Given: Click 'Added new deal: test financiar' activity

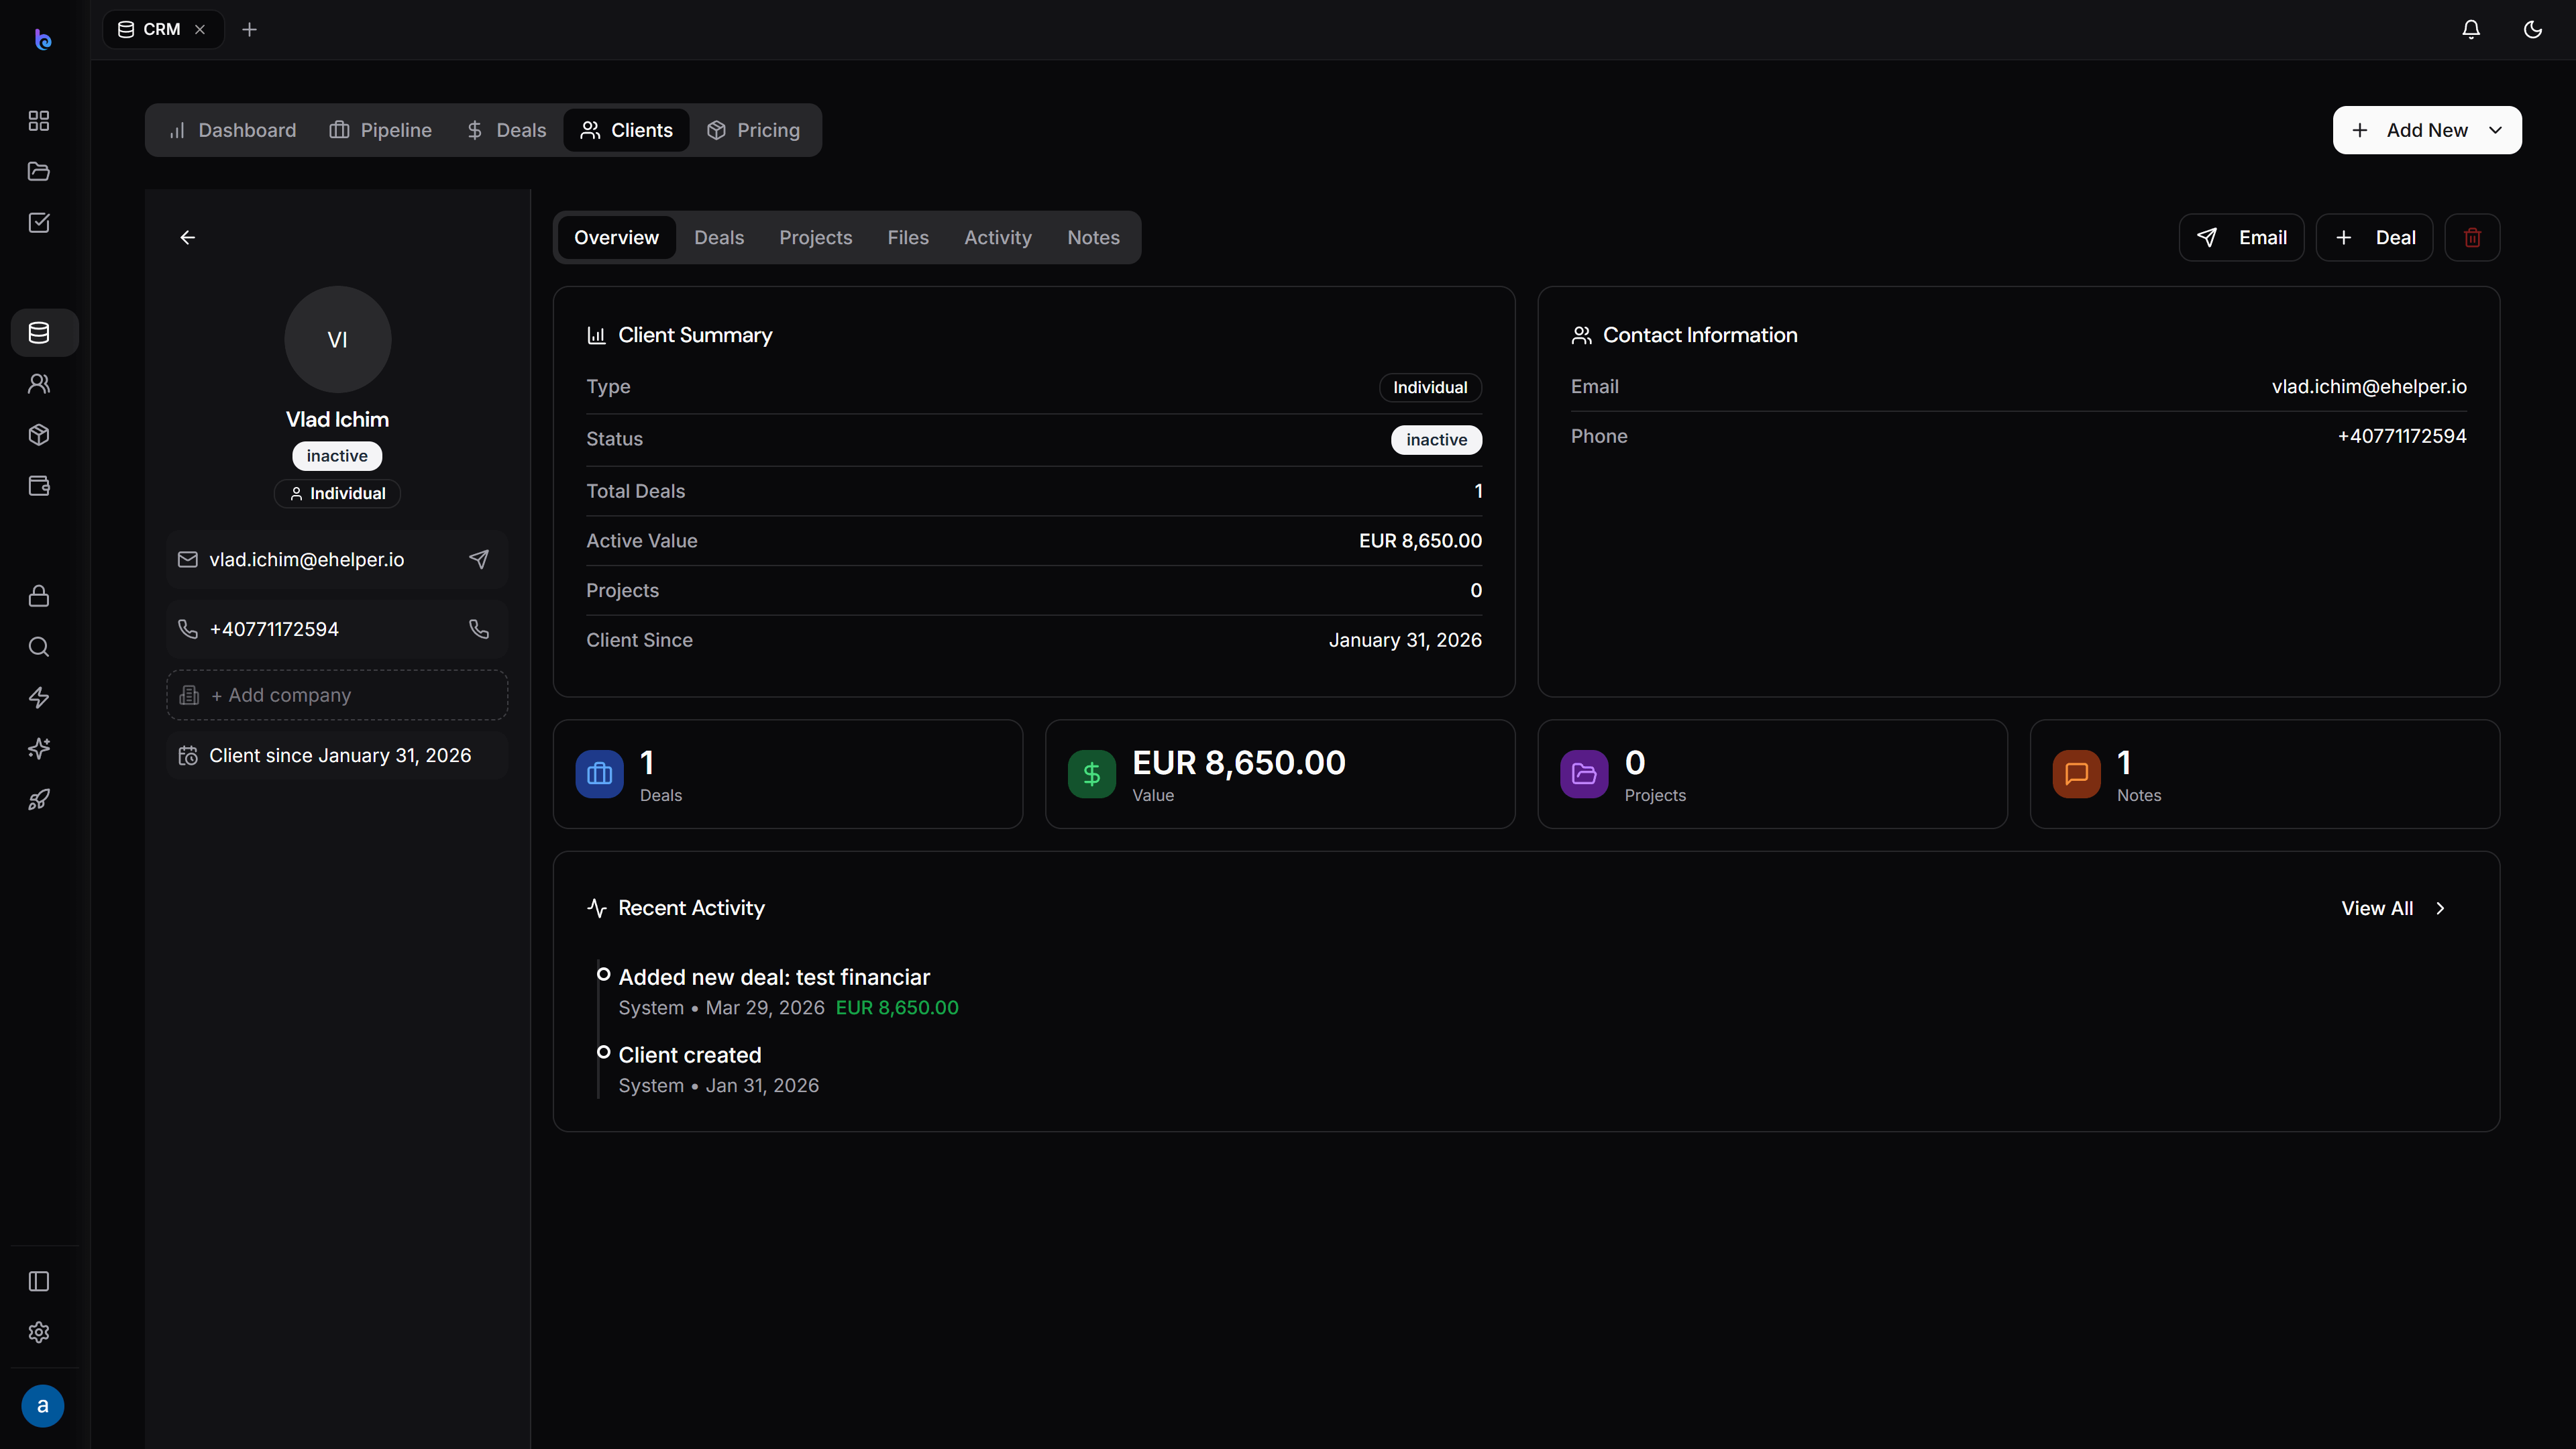Looking at the screenshot, I should [774, 977].
